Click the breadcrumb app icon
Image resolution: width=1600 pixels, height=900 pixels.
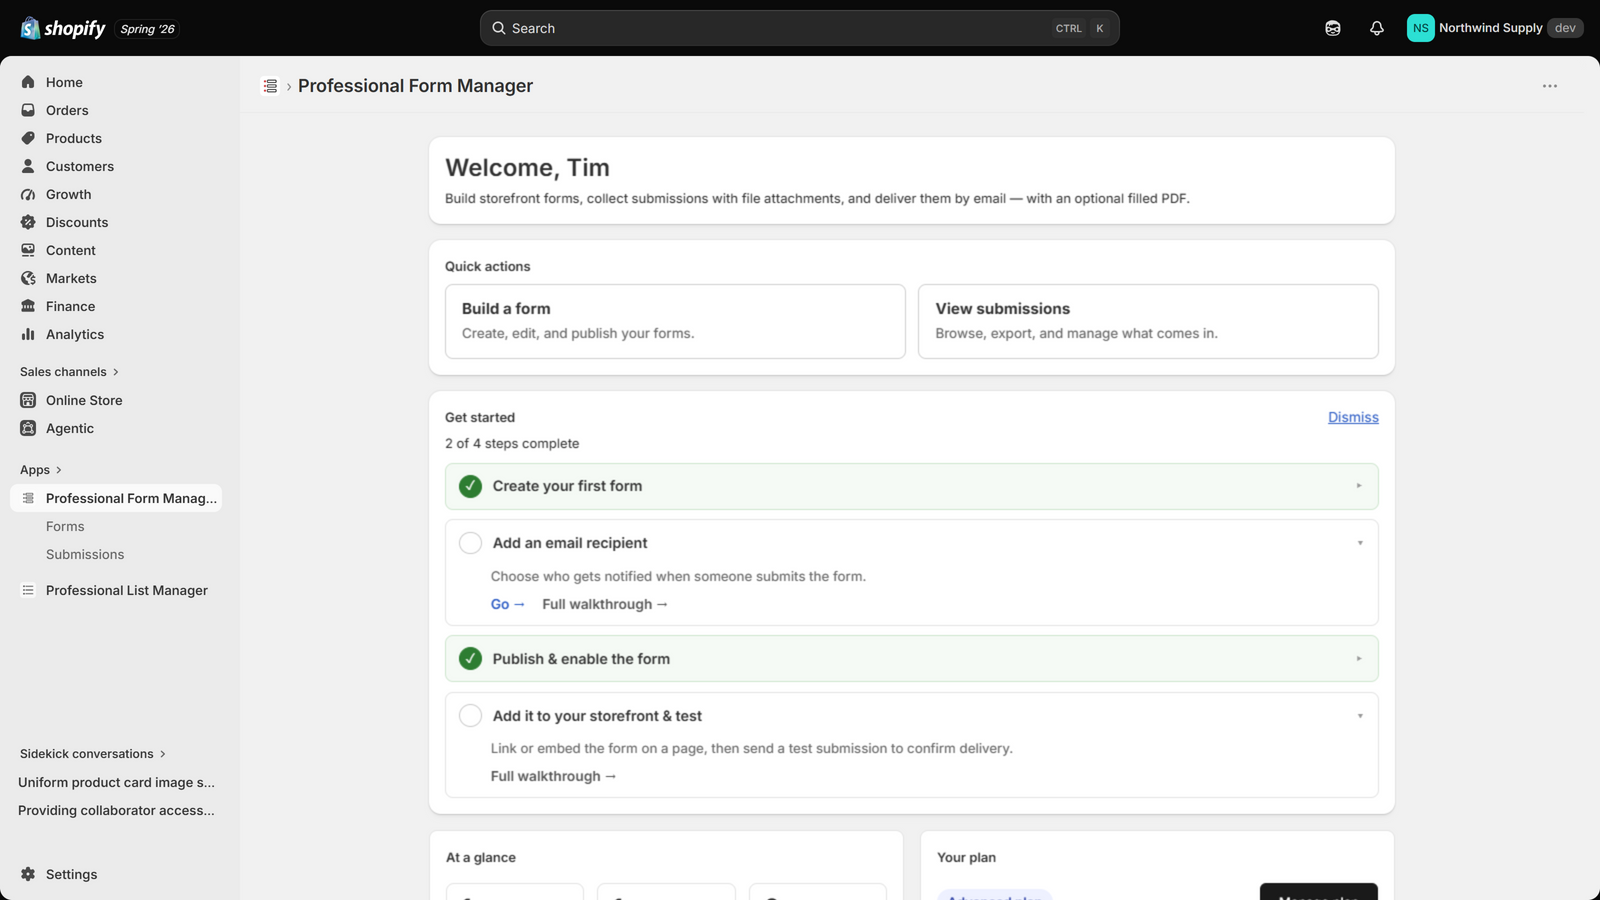[270, 86]
